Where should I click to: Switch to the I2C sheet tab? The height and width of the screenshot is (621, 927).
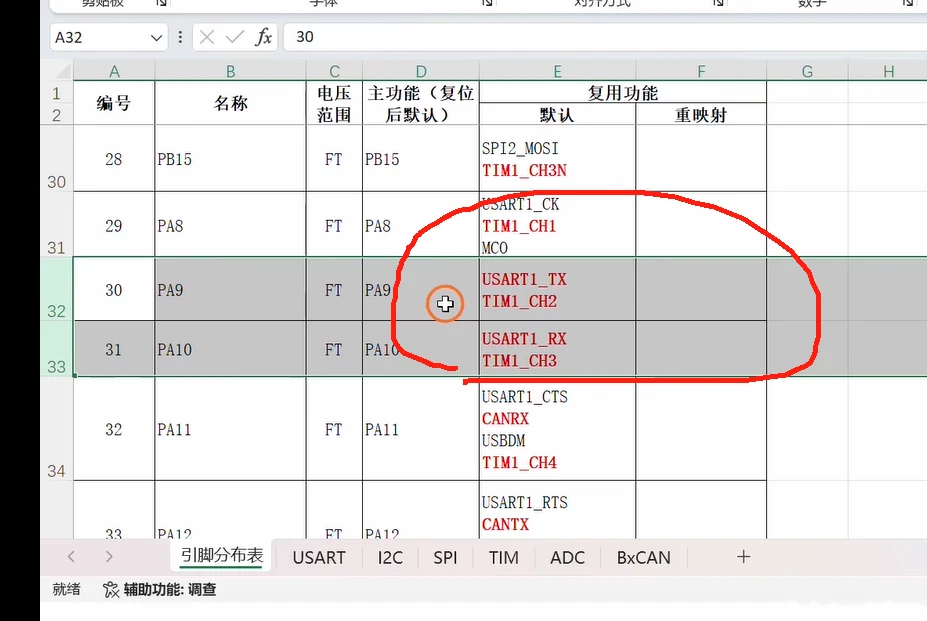click(x=390, y=557)
